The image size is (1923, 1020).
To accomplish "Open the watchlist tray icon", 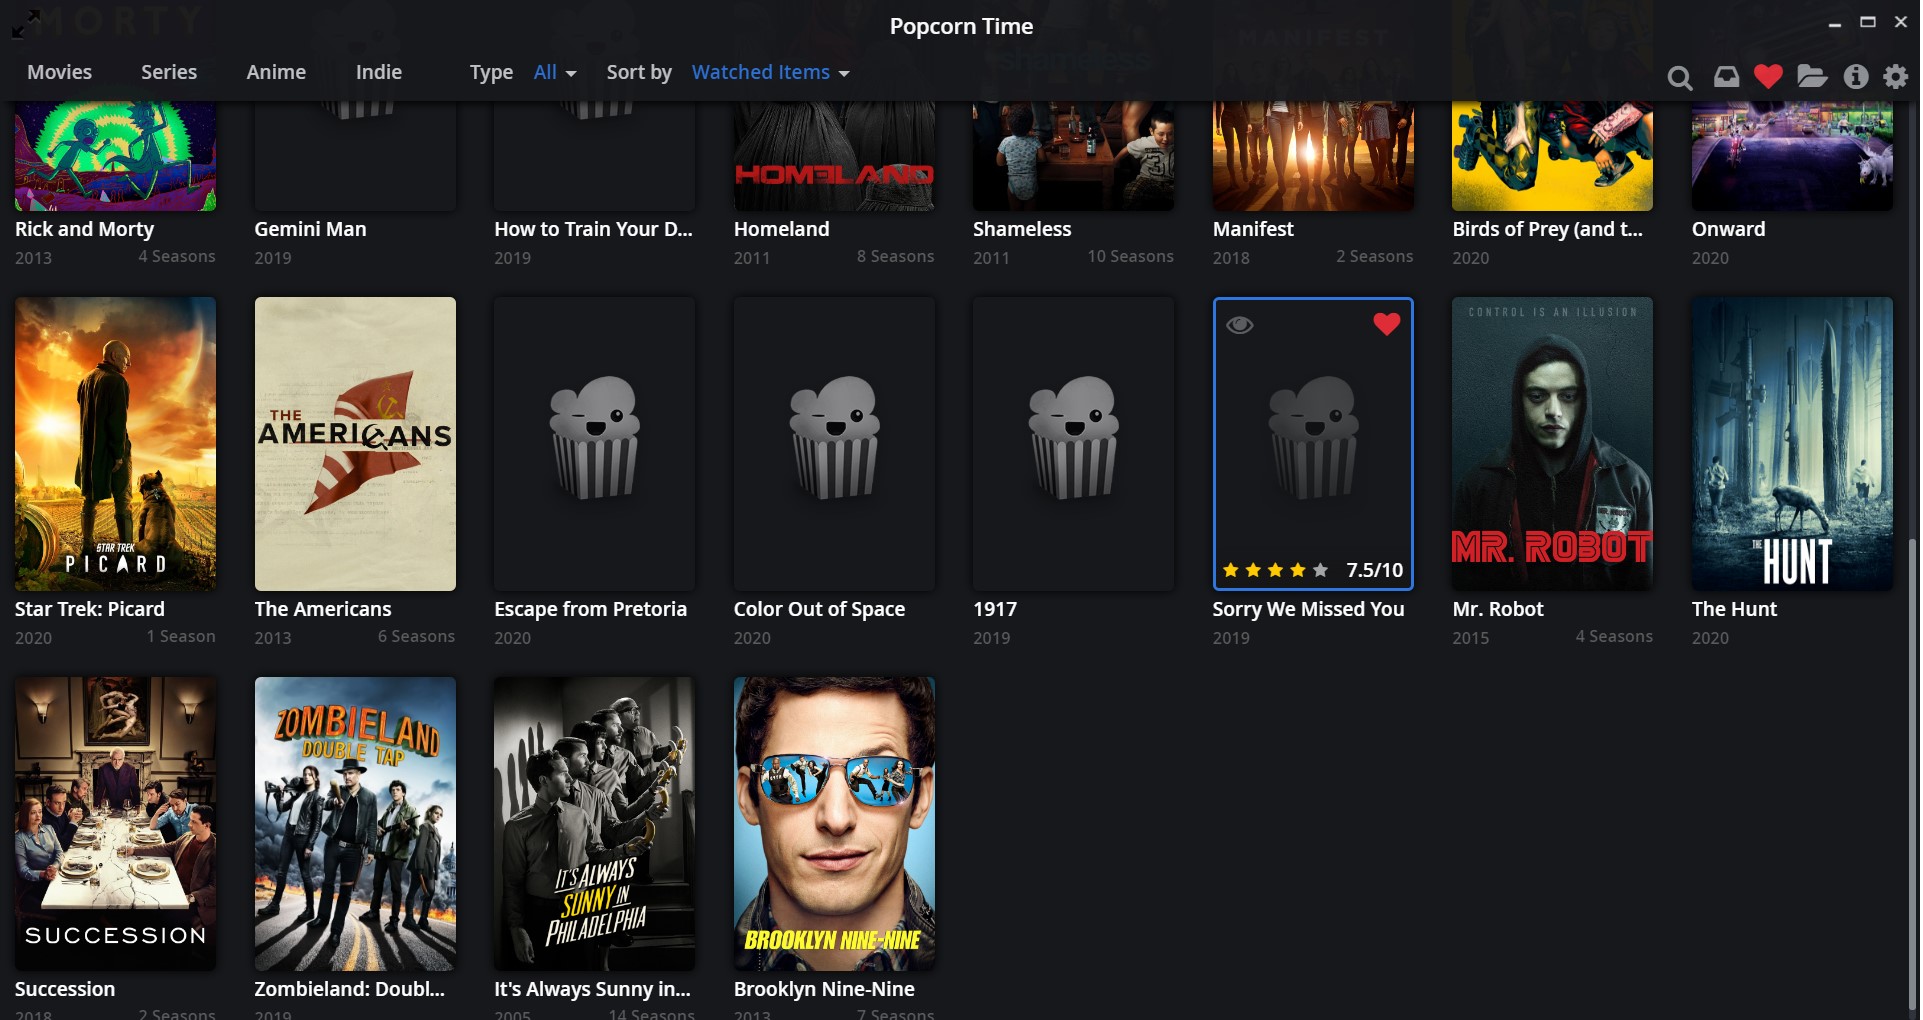I will click(x=1725, y=76).
